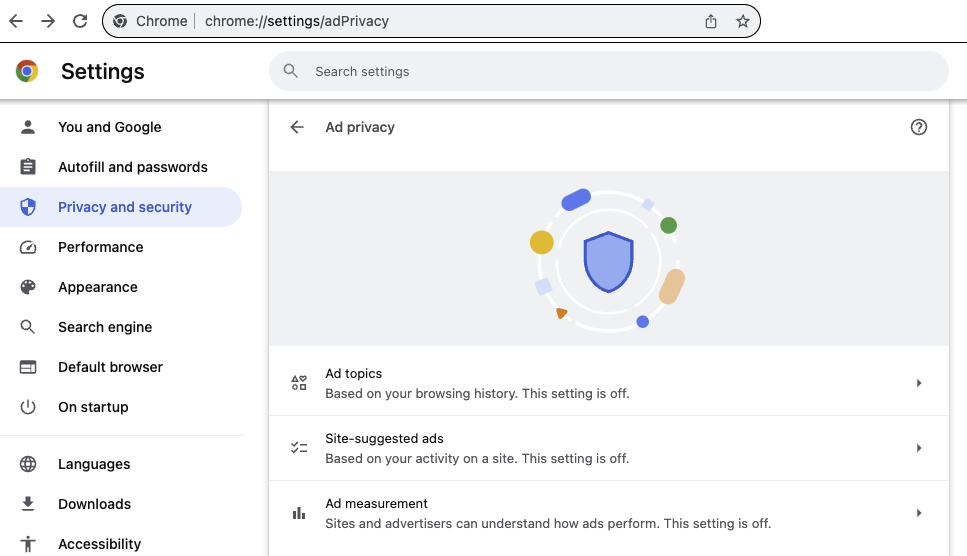
Task: Go back using the browser back arrow
Action: click(x=16, y=21)
